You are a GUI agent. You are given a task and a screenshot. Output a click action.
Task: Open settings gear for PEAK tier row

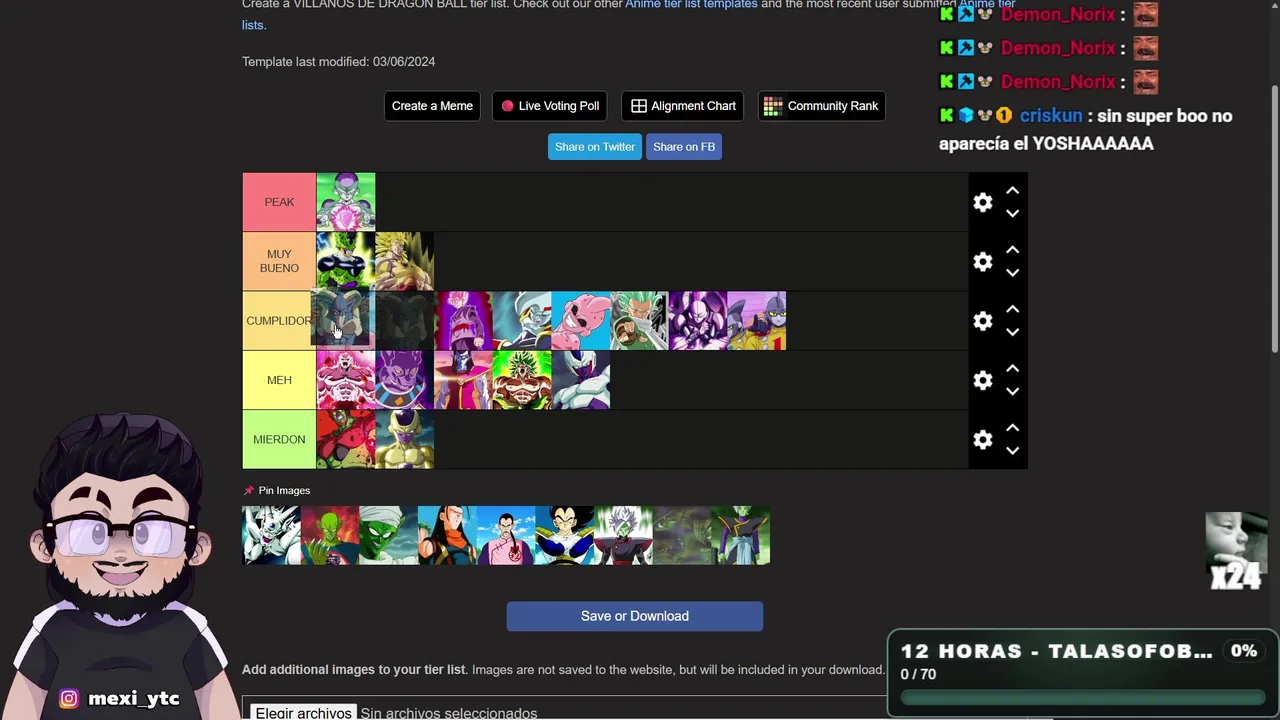point(983,202)
